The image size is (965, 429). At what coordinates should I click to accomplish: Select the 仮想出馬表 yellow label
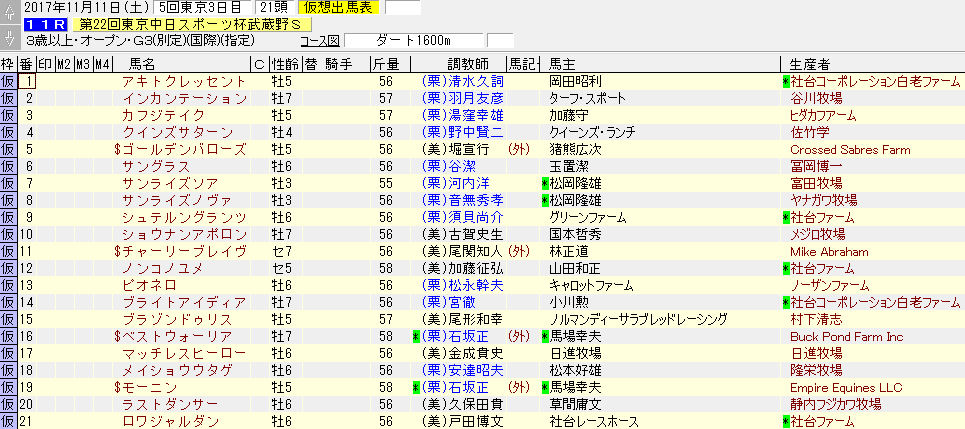click(338, 8)
